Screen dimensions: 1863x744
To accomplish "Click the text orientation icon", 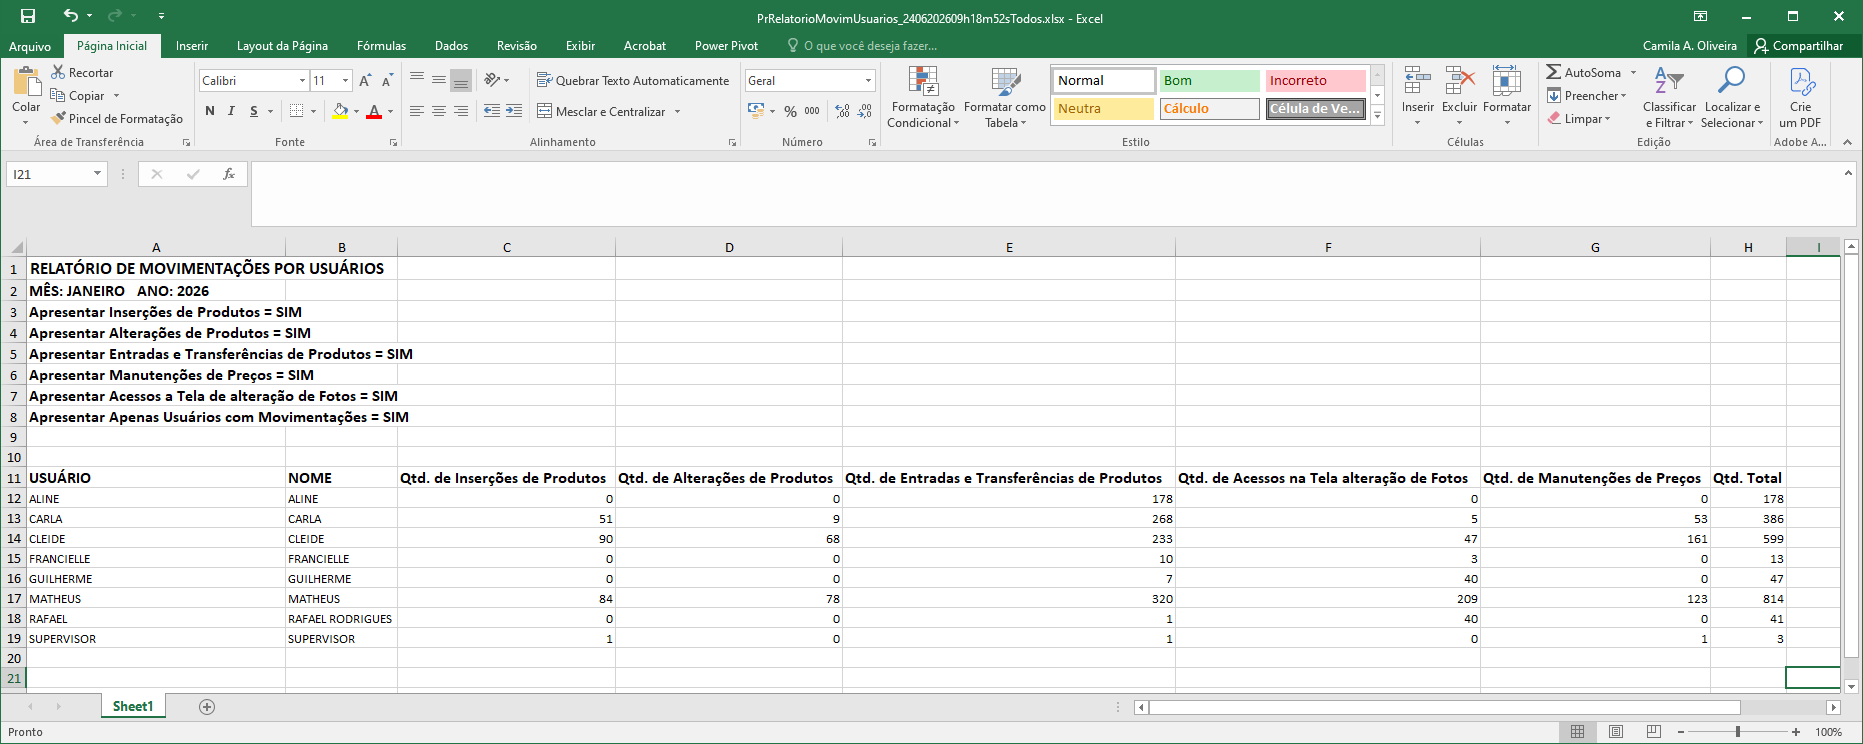I will tap(492, 80).
